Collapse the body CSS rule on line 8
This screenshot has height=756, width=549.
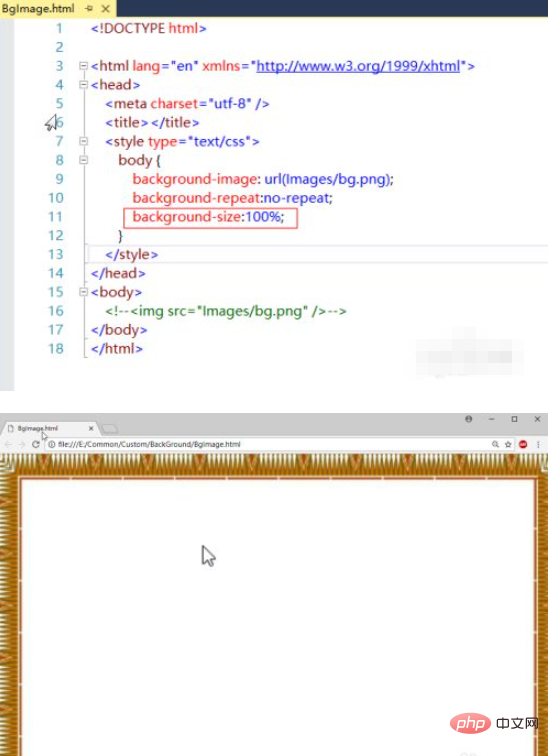pos(84,160)
